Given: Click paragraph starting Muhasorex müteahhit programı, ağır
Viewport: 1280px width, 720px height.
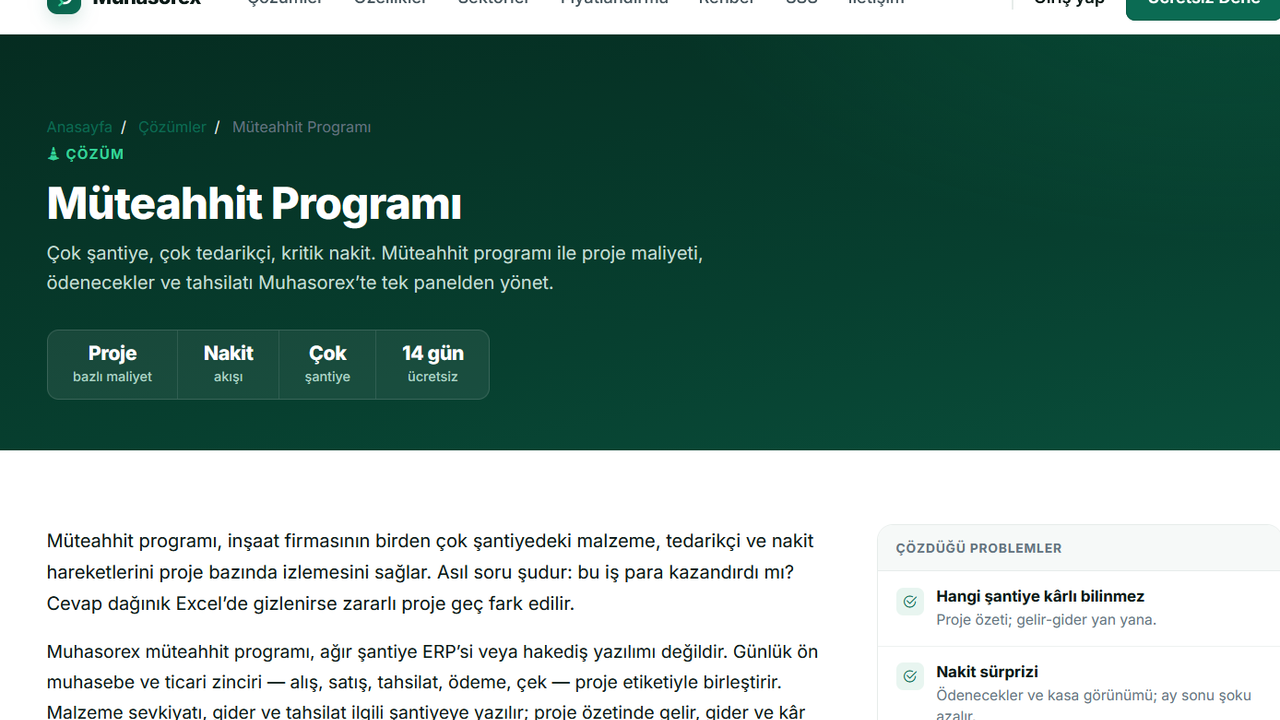Looking at the screenshot, I should point(433,682).
